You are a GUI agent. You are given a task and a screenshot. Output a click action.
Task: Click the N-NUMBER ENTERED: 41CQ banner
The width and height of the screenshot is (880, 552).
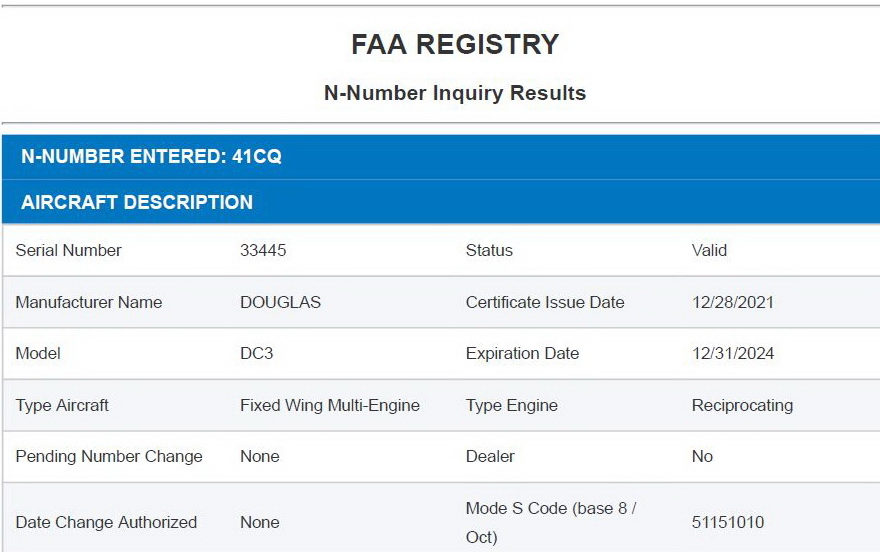151,157
